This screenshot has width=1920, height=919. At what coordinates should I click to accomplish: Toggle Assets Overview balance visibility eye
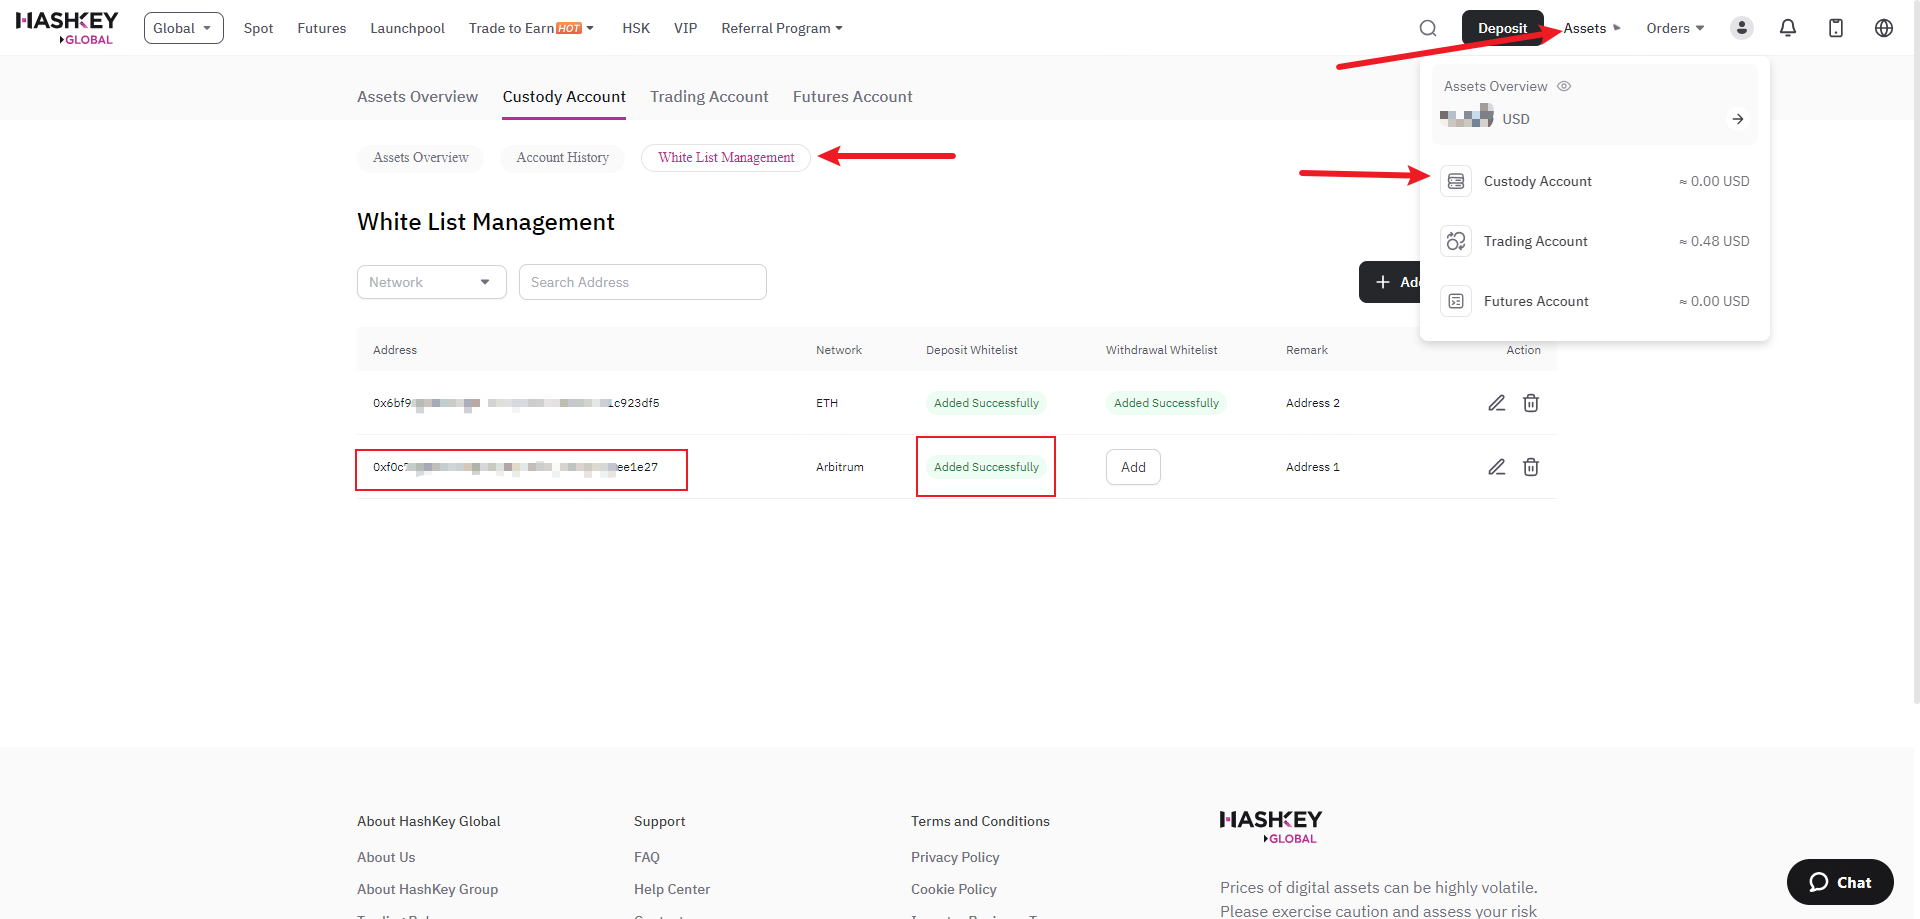click(x=1564, y=86)
